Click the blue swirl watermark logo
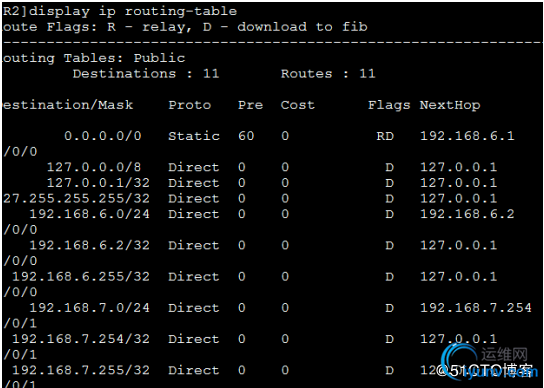This screenshot has height=388, width=544. point(457,361)
